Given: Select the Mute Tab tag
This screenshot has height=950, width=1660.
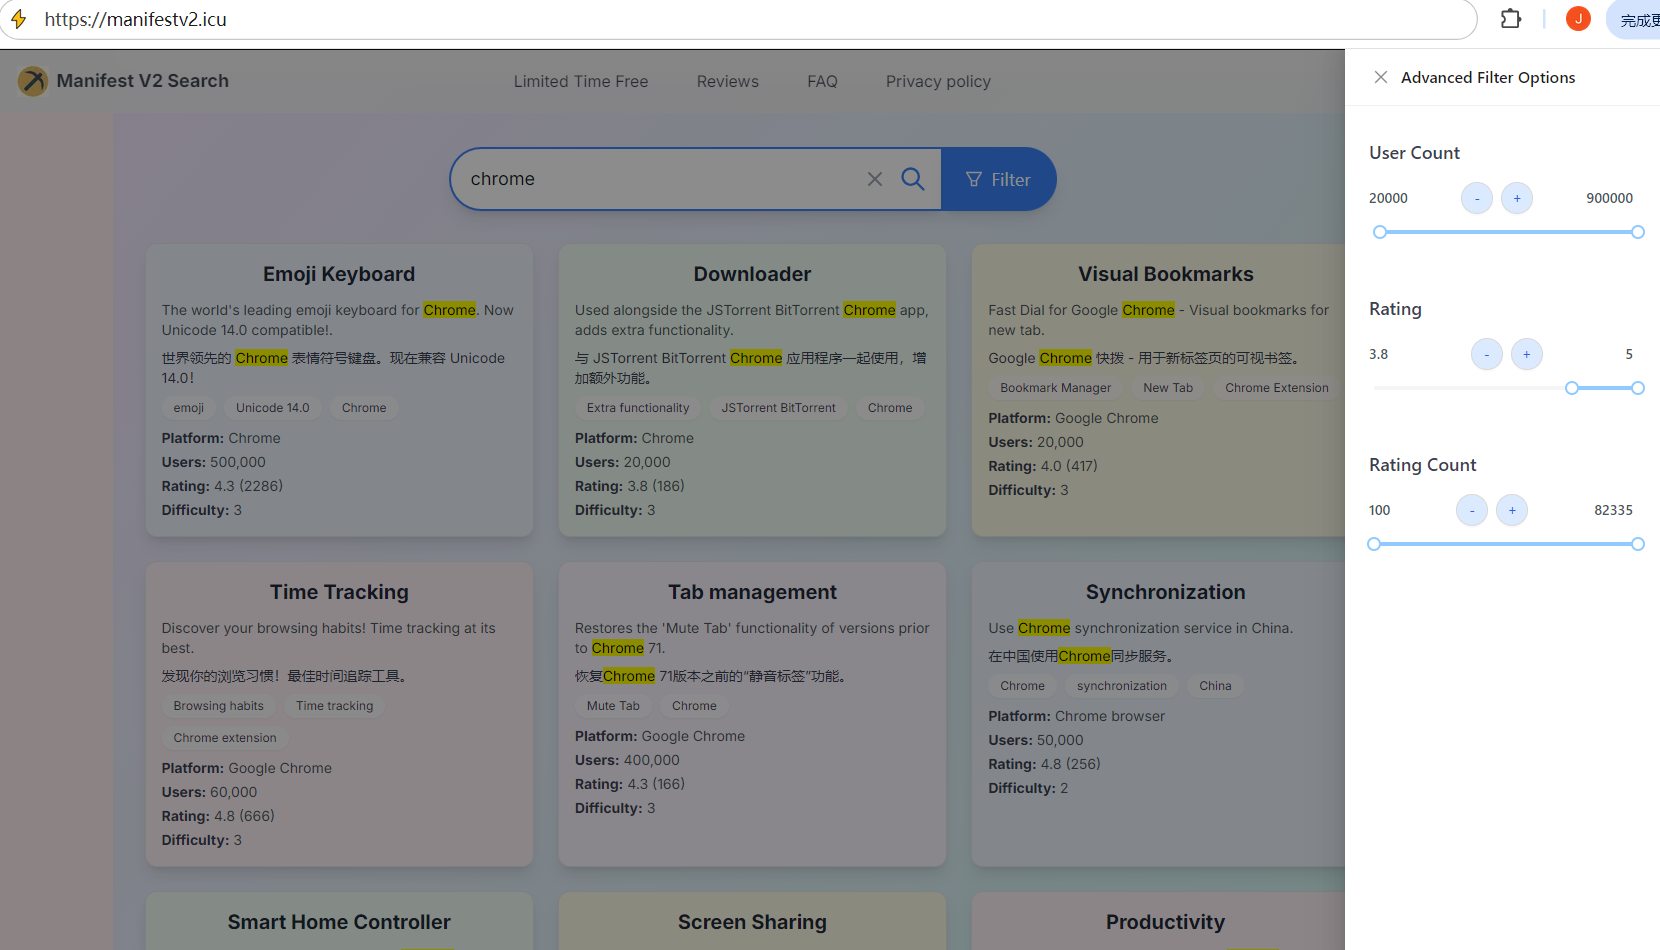Looking at the screenshot, I should click(x=613, y=706).
